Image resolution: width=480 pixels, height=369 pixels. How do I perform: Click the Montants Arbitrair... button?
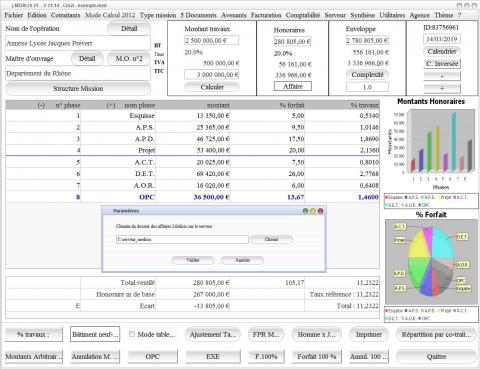pos(33,356)
